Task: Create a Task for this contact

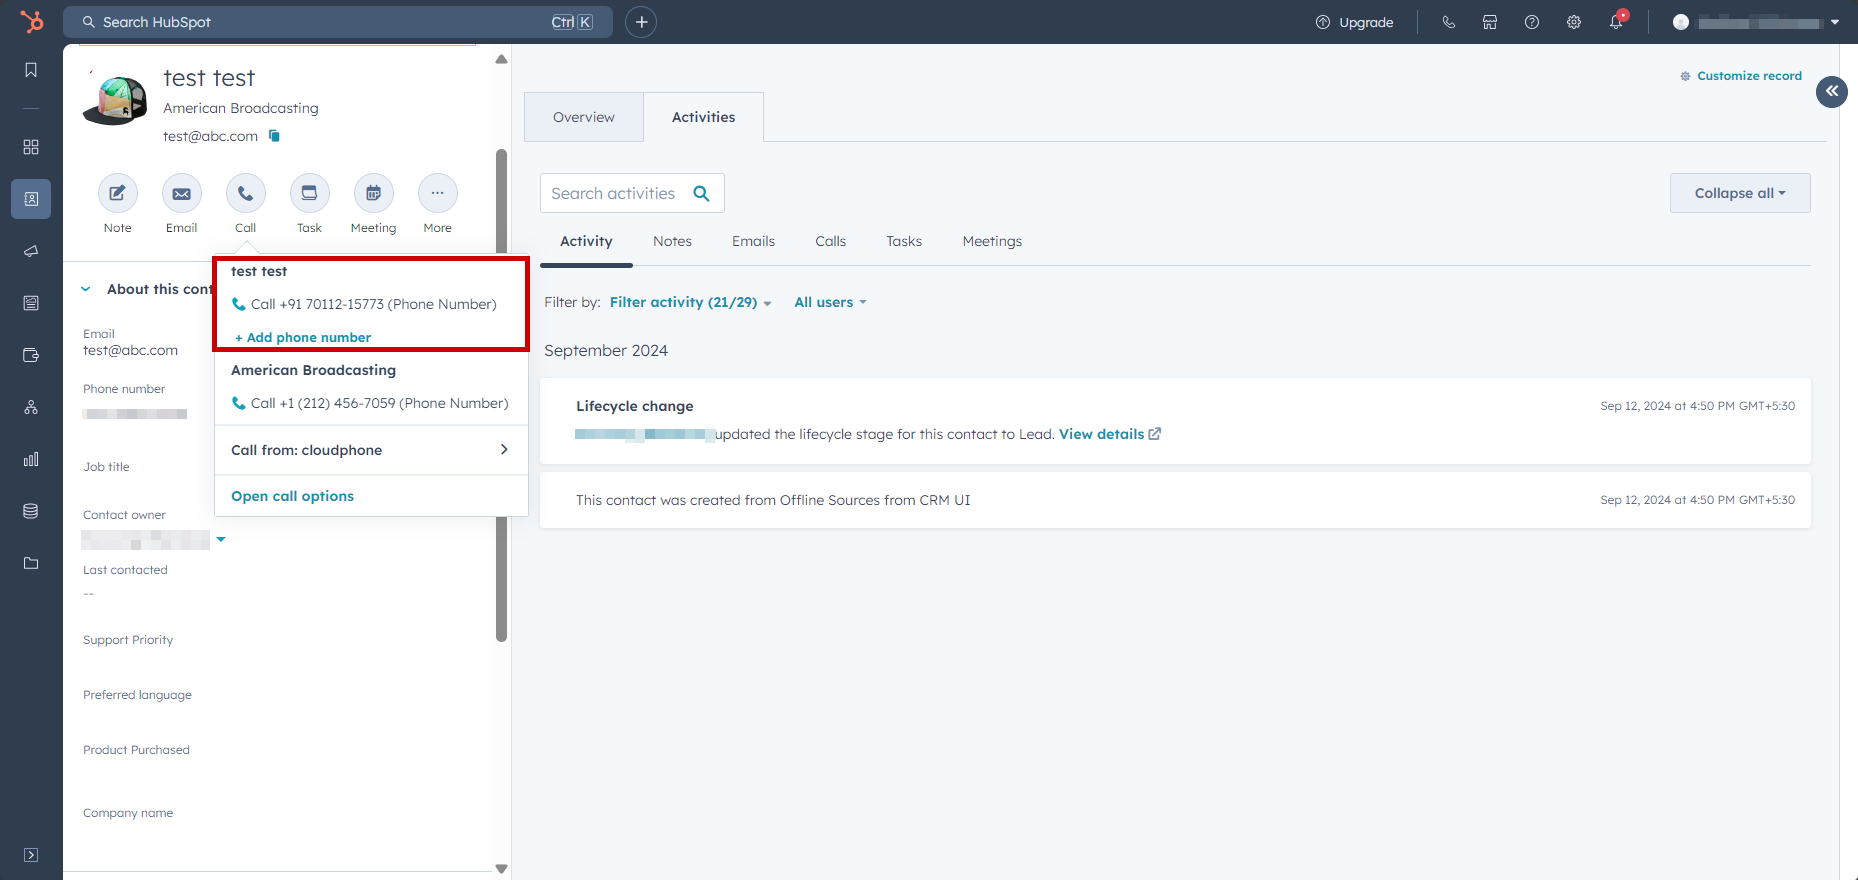Action: point(310,193)
